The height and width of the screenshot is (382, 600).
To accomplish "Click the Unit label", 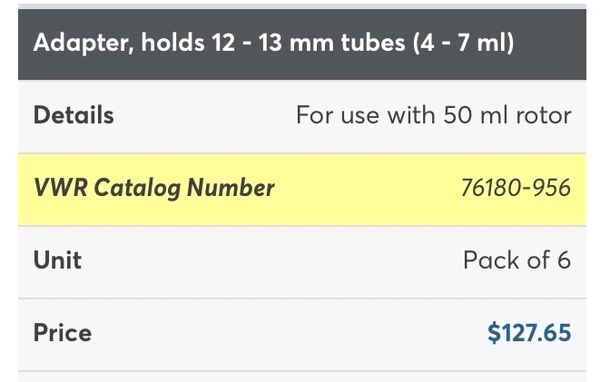I will [57, 260].
